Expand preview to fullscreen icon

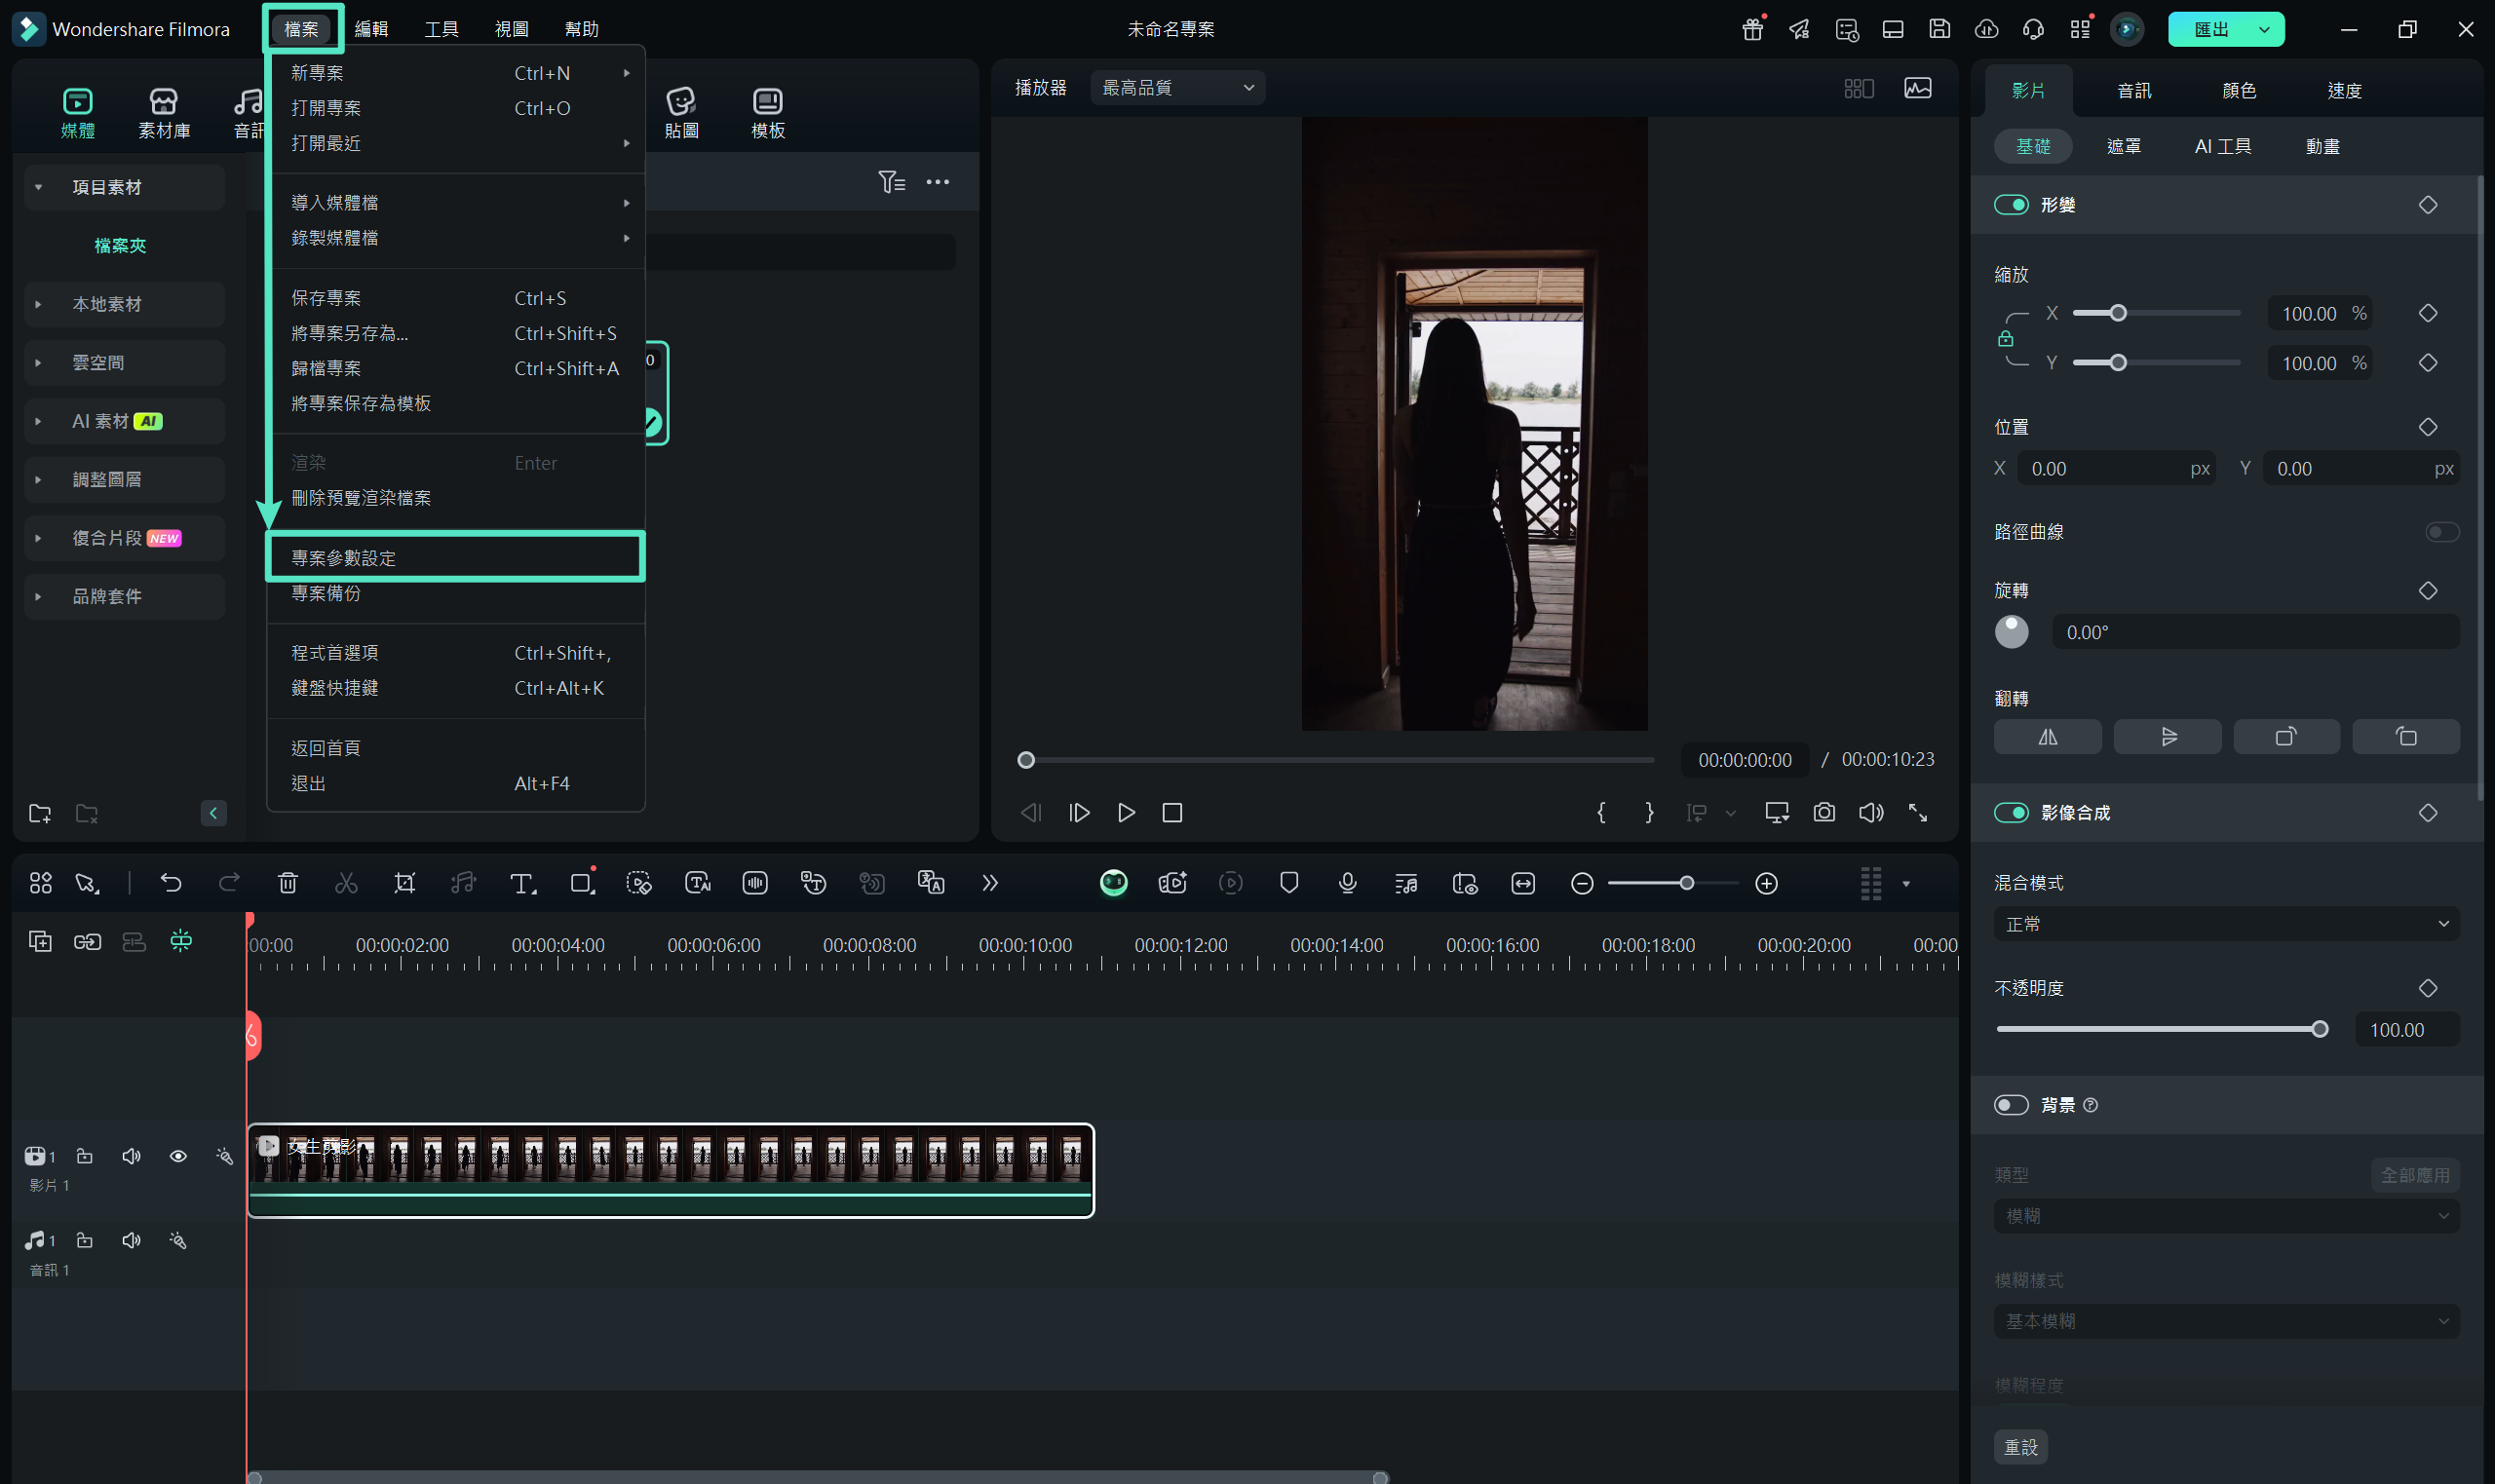[x=1918, y=813]
